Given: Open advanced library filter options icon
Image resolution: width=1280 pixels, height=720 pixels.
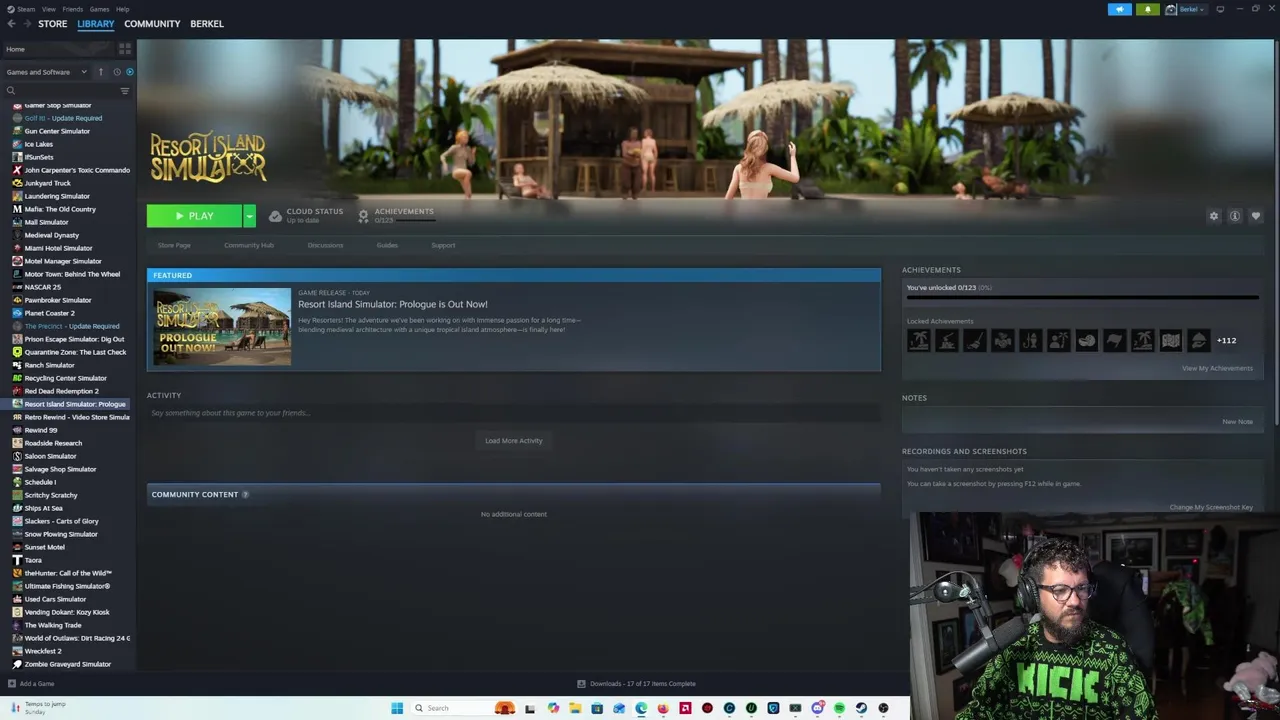Looking at the screenshot, I should coord(125,91).
